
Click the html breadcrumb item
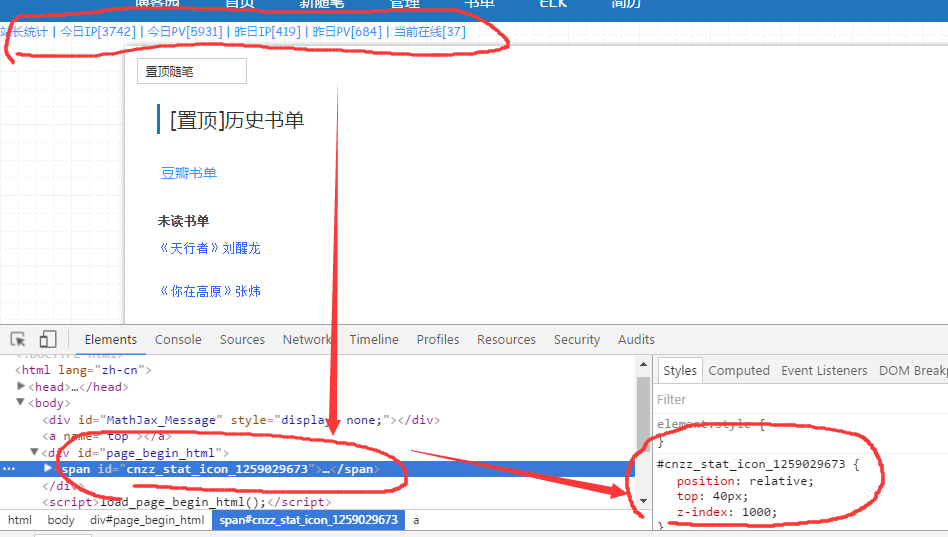tap(20, 520)
